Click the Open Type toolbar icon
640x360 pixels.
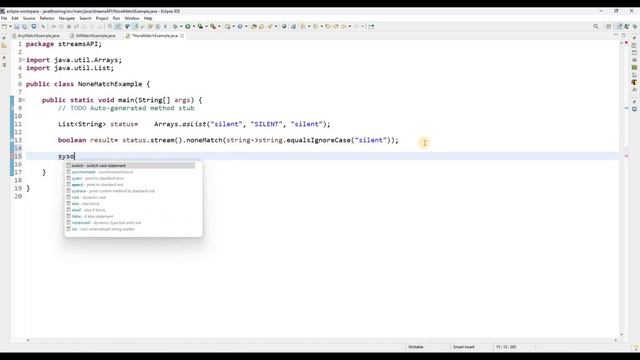[253, 27]
